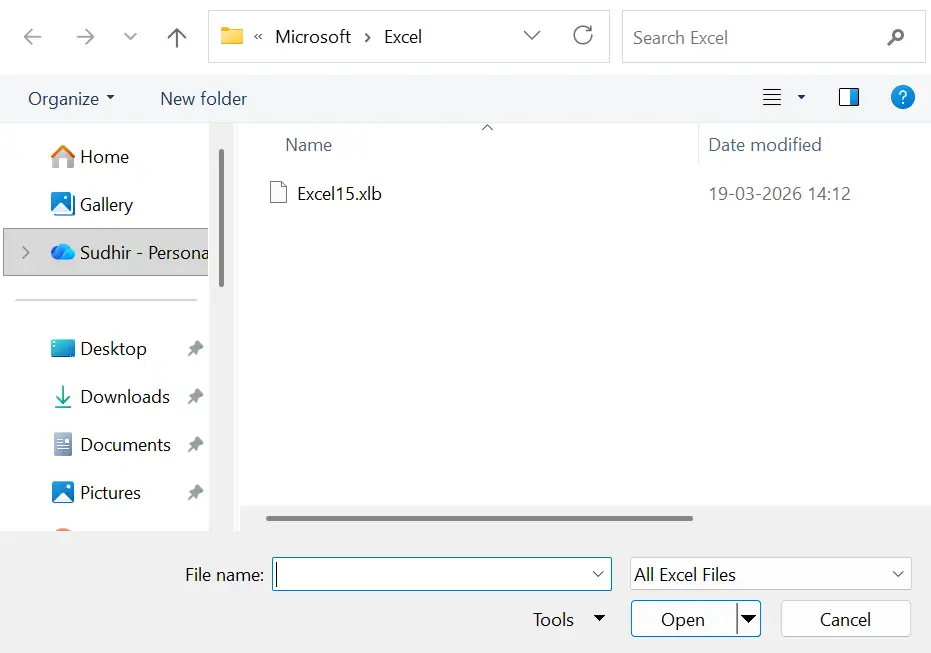Viewport: 931px width, 653px height.
Task: Click the preview pane icon
Action: 849,96
